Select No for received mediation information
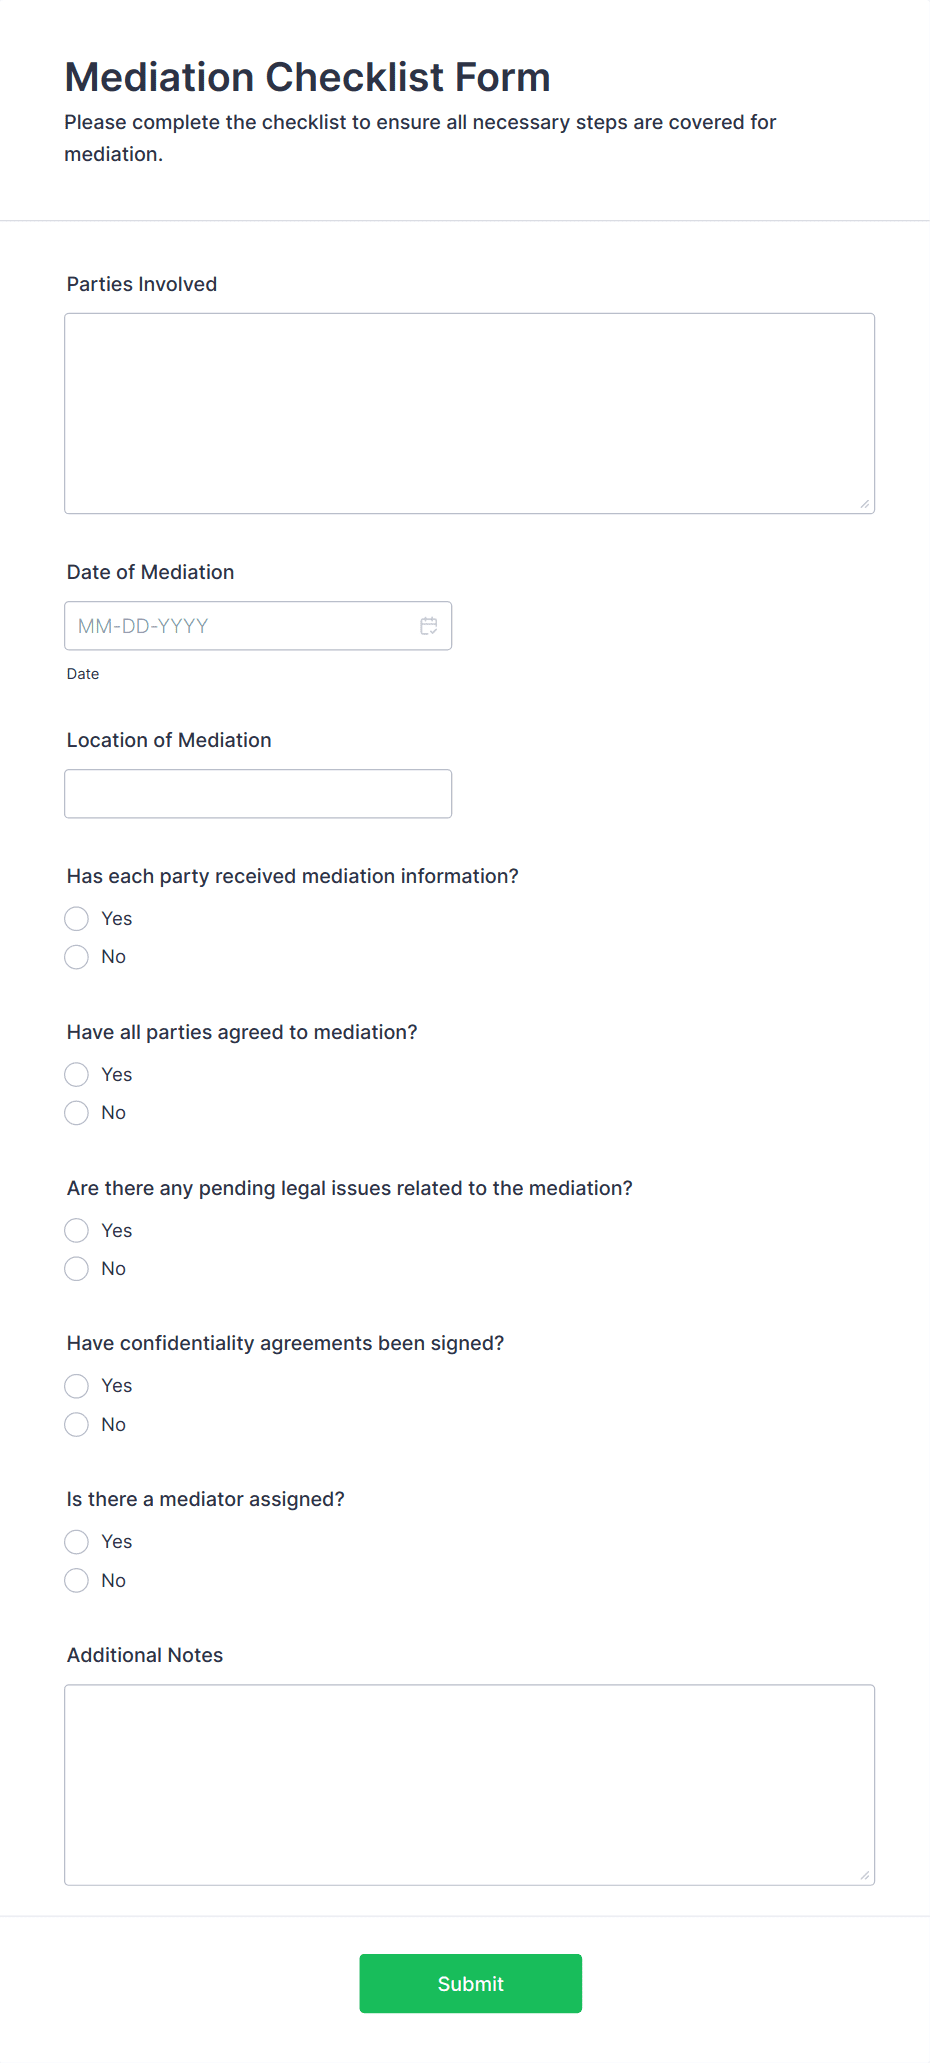The width and height of the screenshot is (930, 2063). 77,957
